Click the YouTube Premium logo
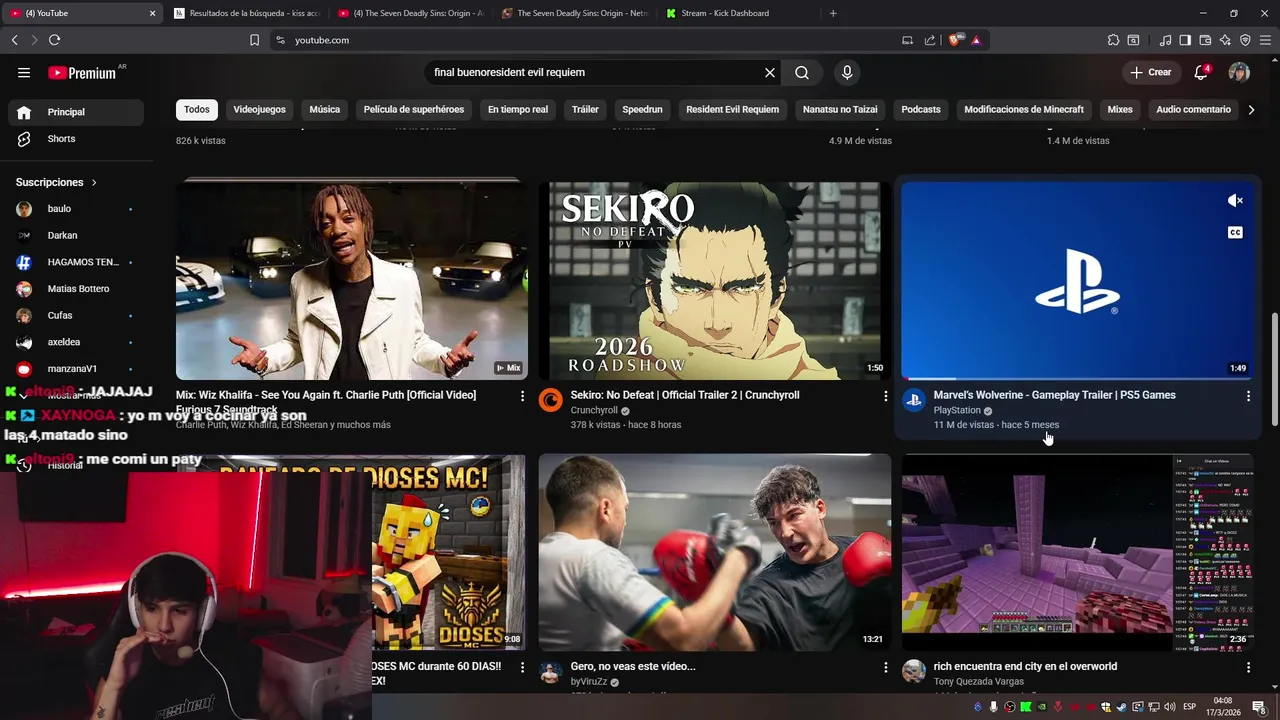Image resolution: width=1280 pixels, height=720 pixels. (84, 72)
